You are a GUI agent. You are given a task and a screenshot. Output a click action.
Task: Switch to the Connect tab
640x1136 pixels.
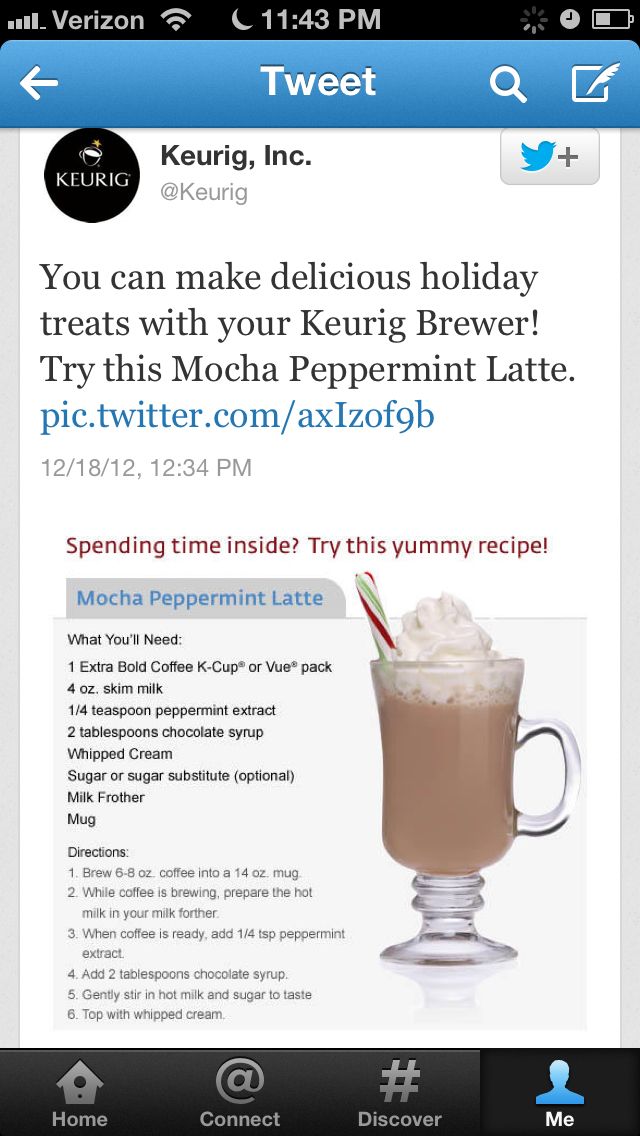pos(240,1092)
